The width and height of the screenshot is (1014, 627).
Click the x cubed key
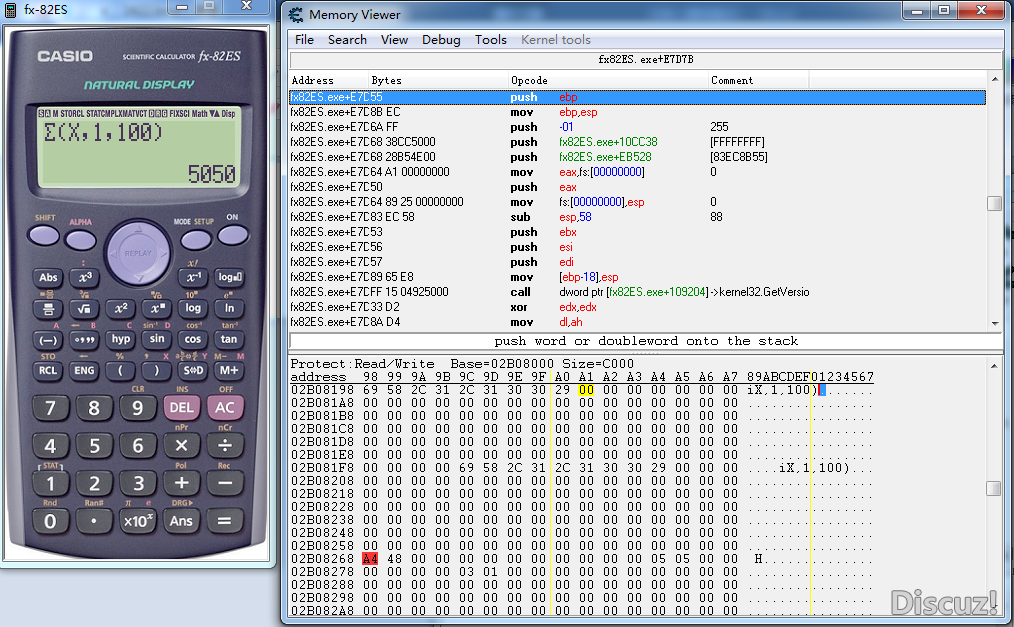tap(85, 277)
